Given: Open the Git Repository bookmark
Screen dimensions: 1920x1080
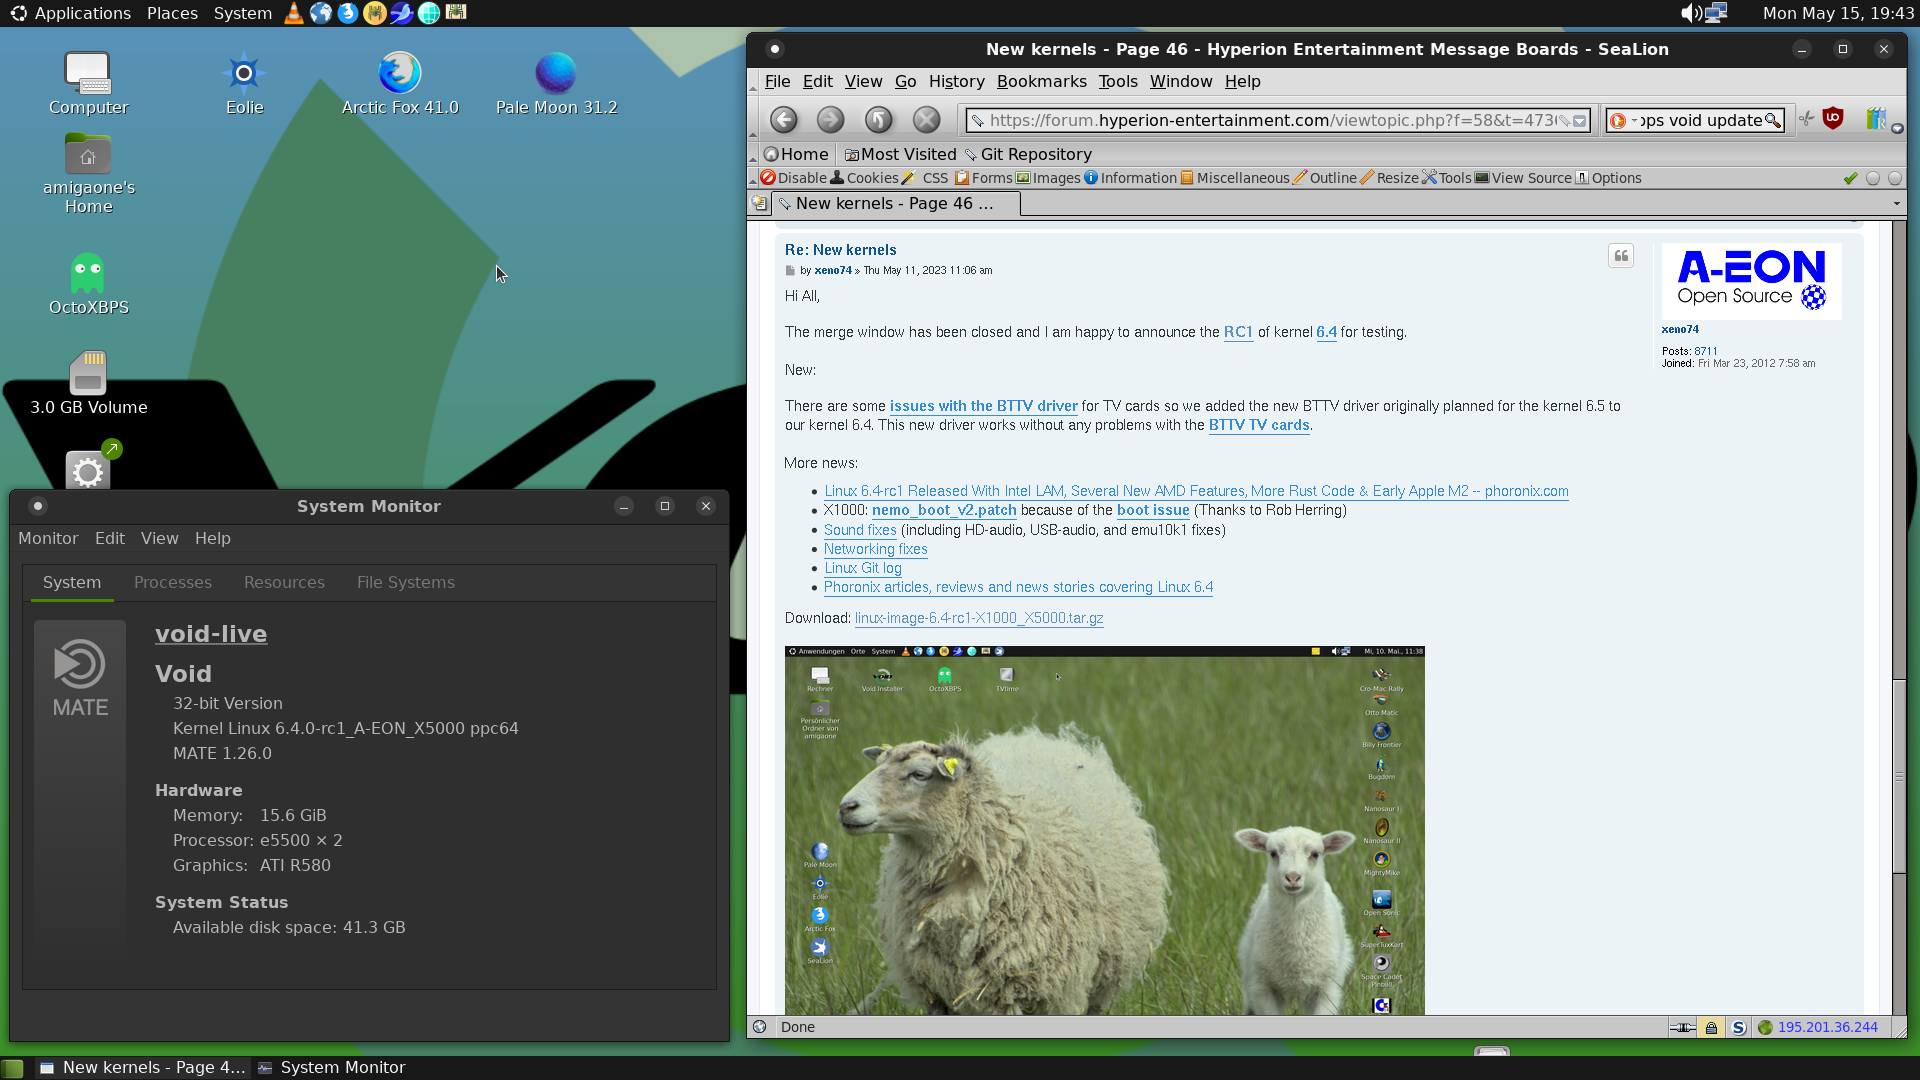Looking at the screenshot, I should point(1027,154).
